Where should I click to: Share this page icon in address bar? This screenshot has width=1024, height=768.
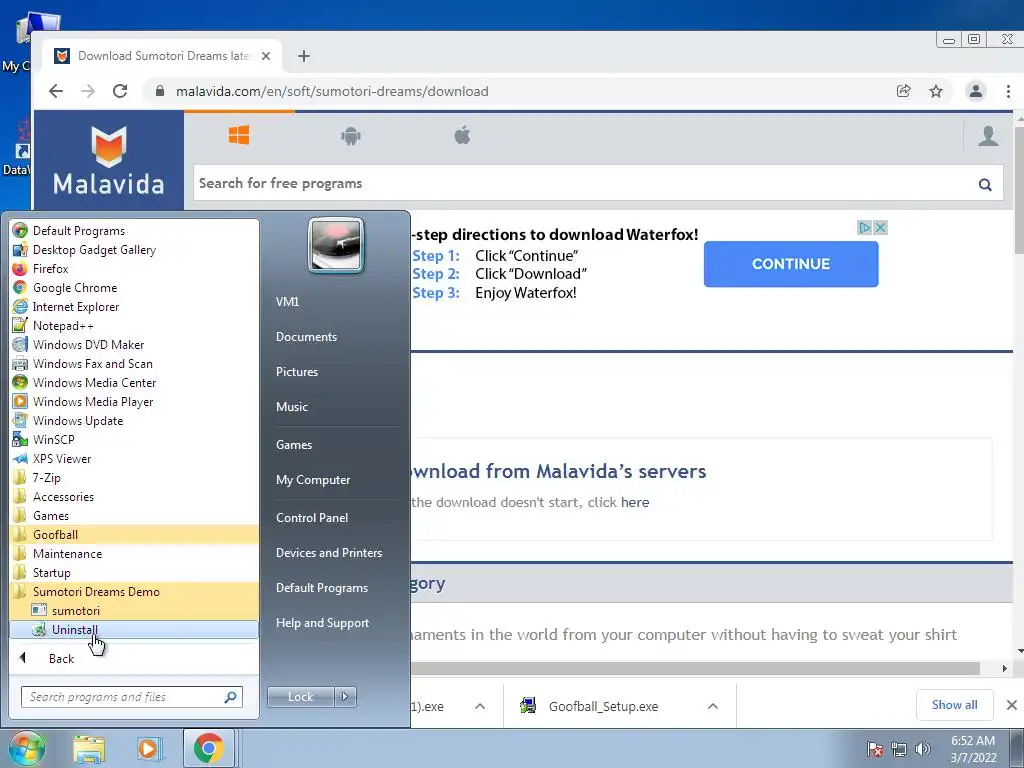(904, 91)
